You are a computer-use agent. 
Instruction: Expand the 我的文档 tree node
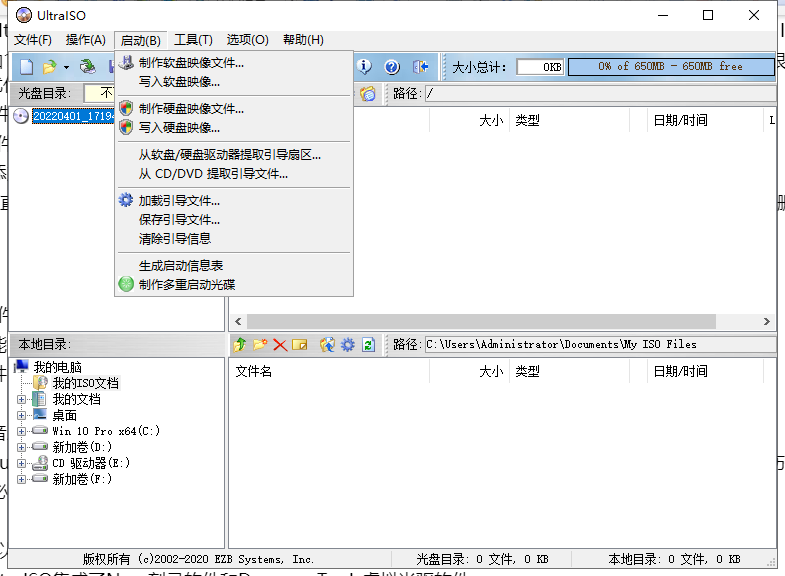click(x=22, y=399)
